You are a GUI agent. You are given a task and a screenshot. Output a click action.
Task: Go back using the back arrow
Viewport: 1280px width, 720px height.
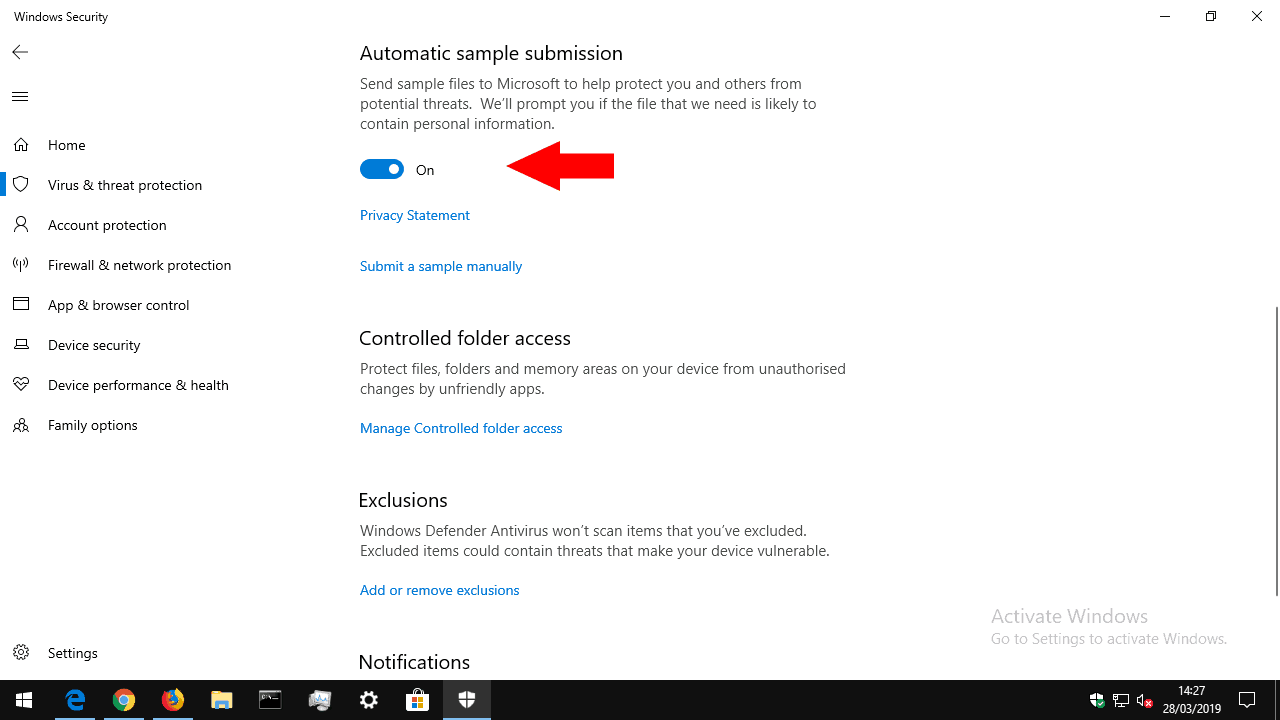(20, 52)
